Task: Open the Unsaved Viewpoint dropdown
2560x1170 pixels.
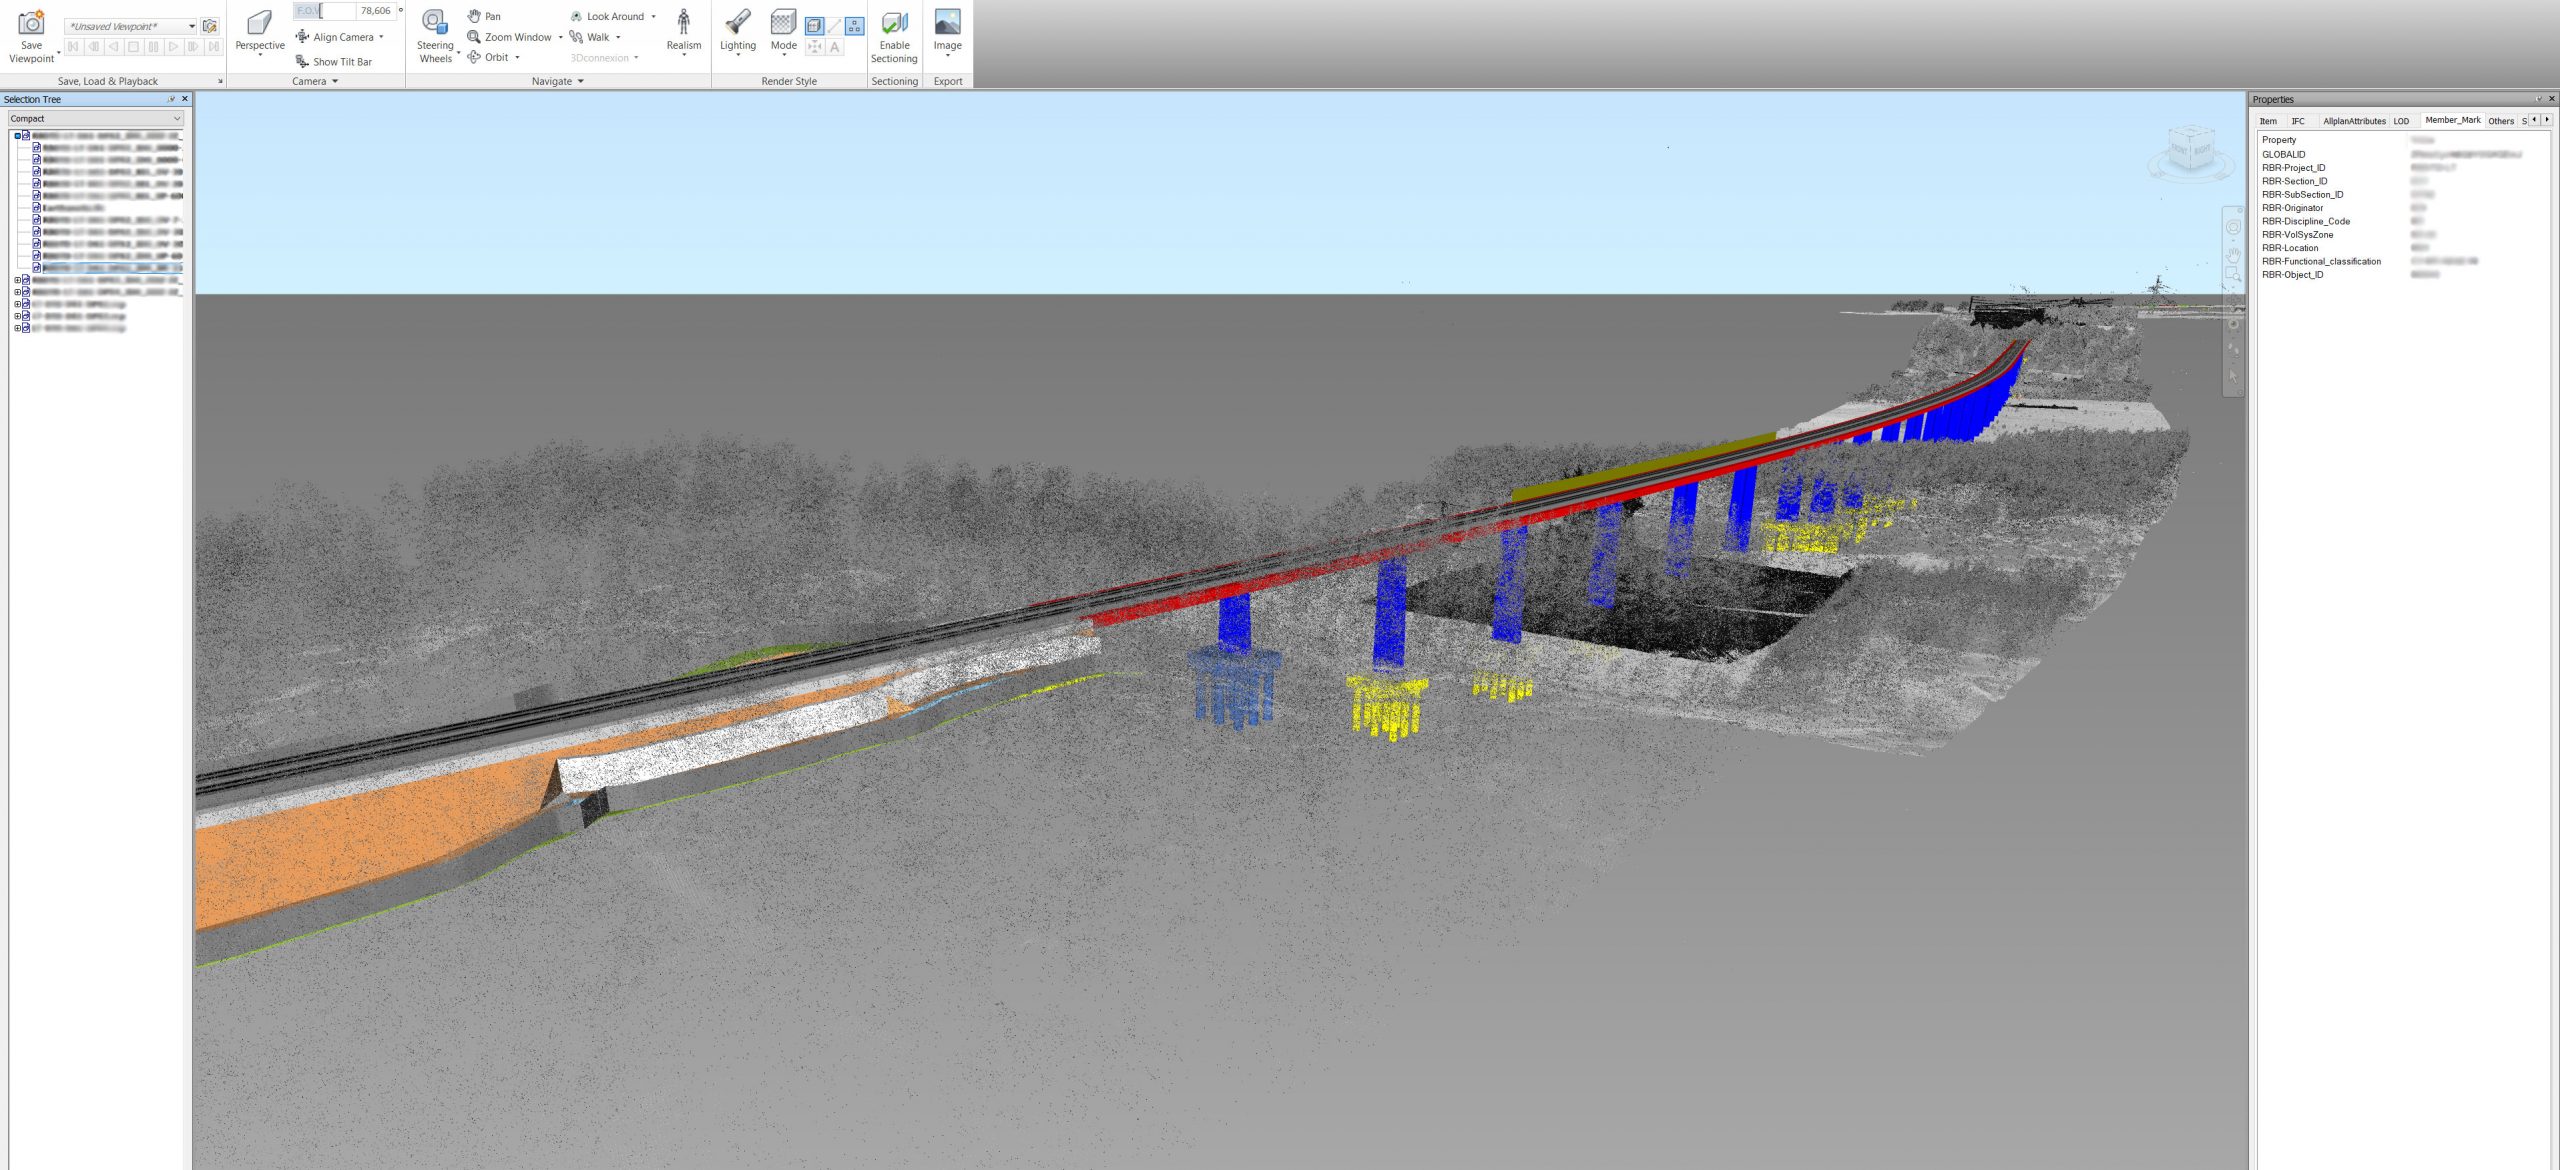Action: 192,26
